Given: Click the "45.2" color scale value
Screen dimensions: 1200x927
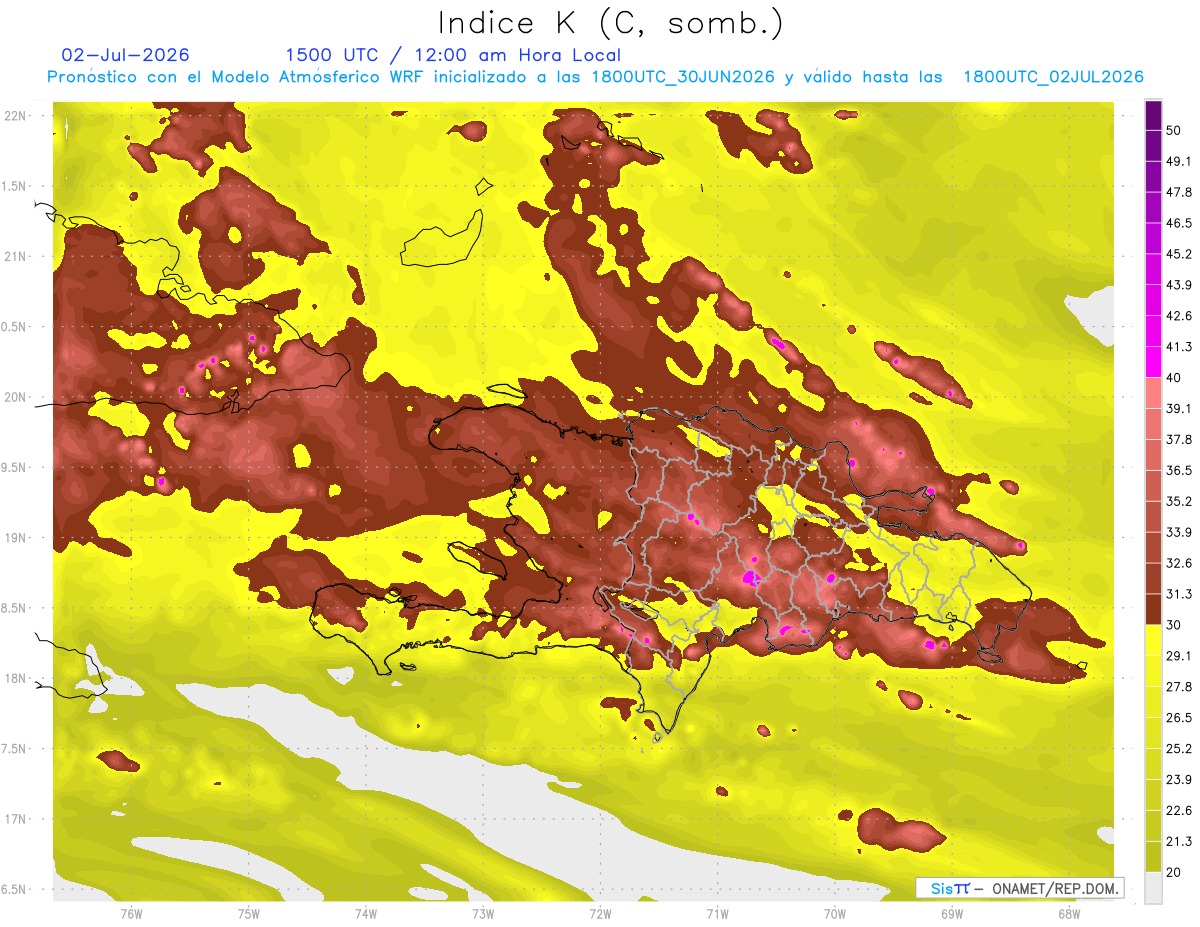Looking at the screenshot, I should [x=1179, y=254].
